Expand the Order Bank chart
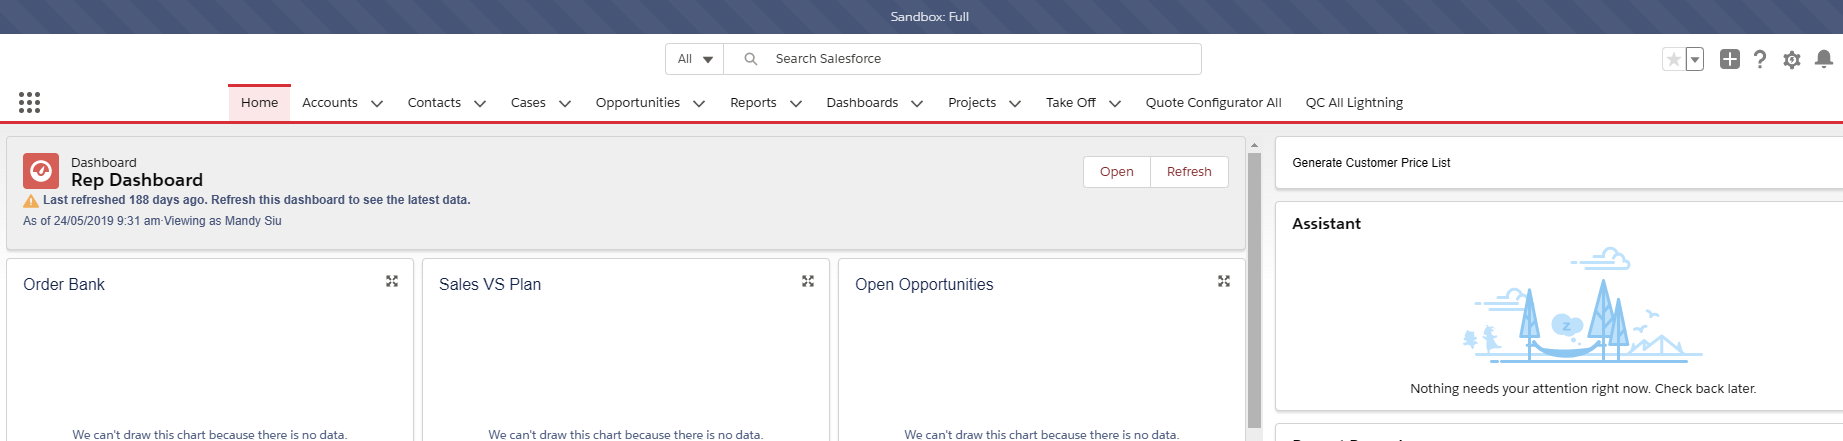Image resolution: width=1843 pixels, height=441 pixels. click(392, 282)
